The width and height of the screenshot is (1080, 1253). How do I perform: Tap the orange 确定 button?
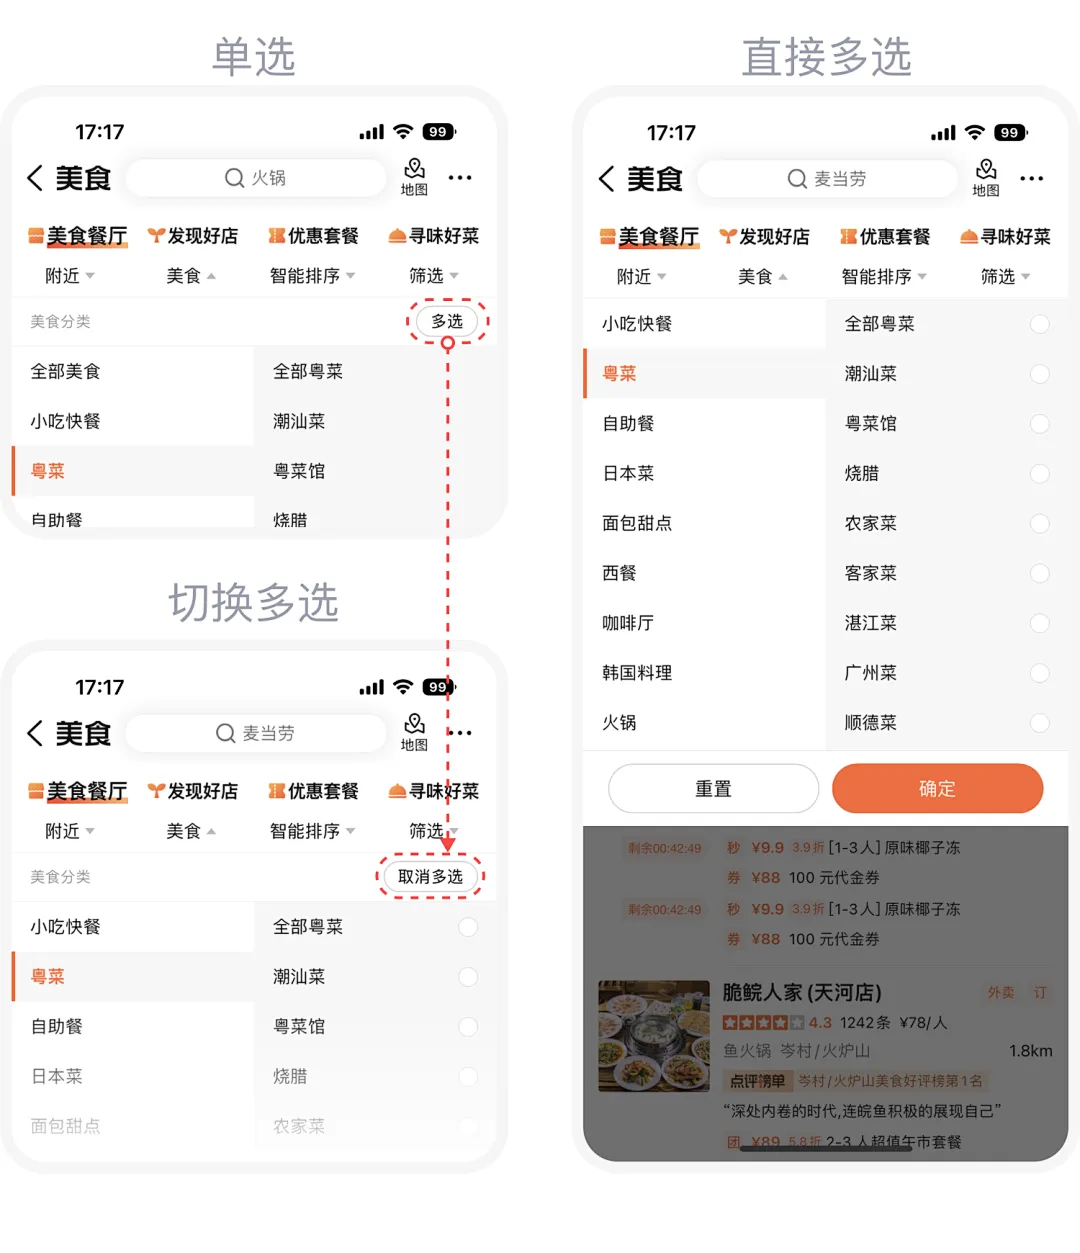coord(937,789)
